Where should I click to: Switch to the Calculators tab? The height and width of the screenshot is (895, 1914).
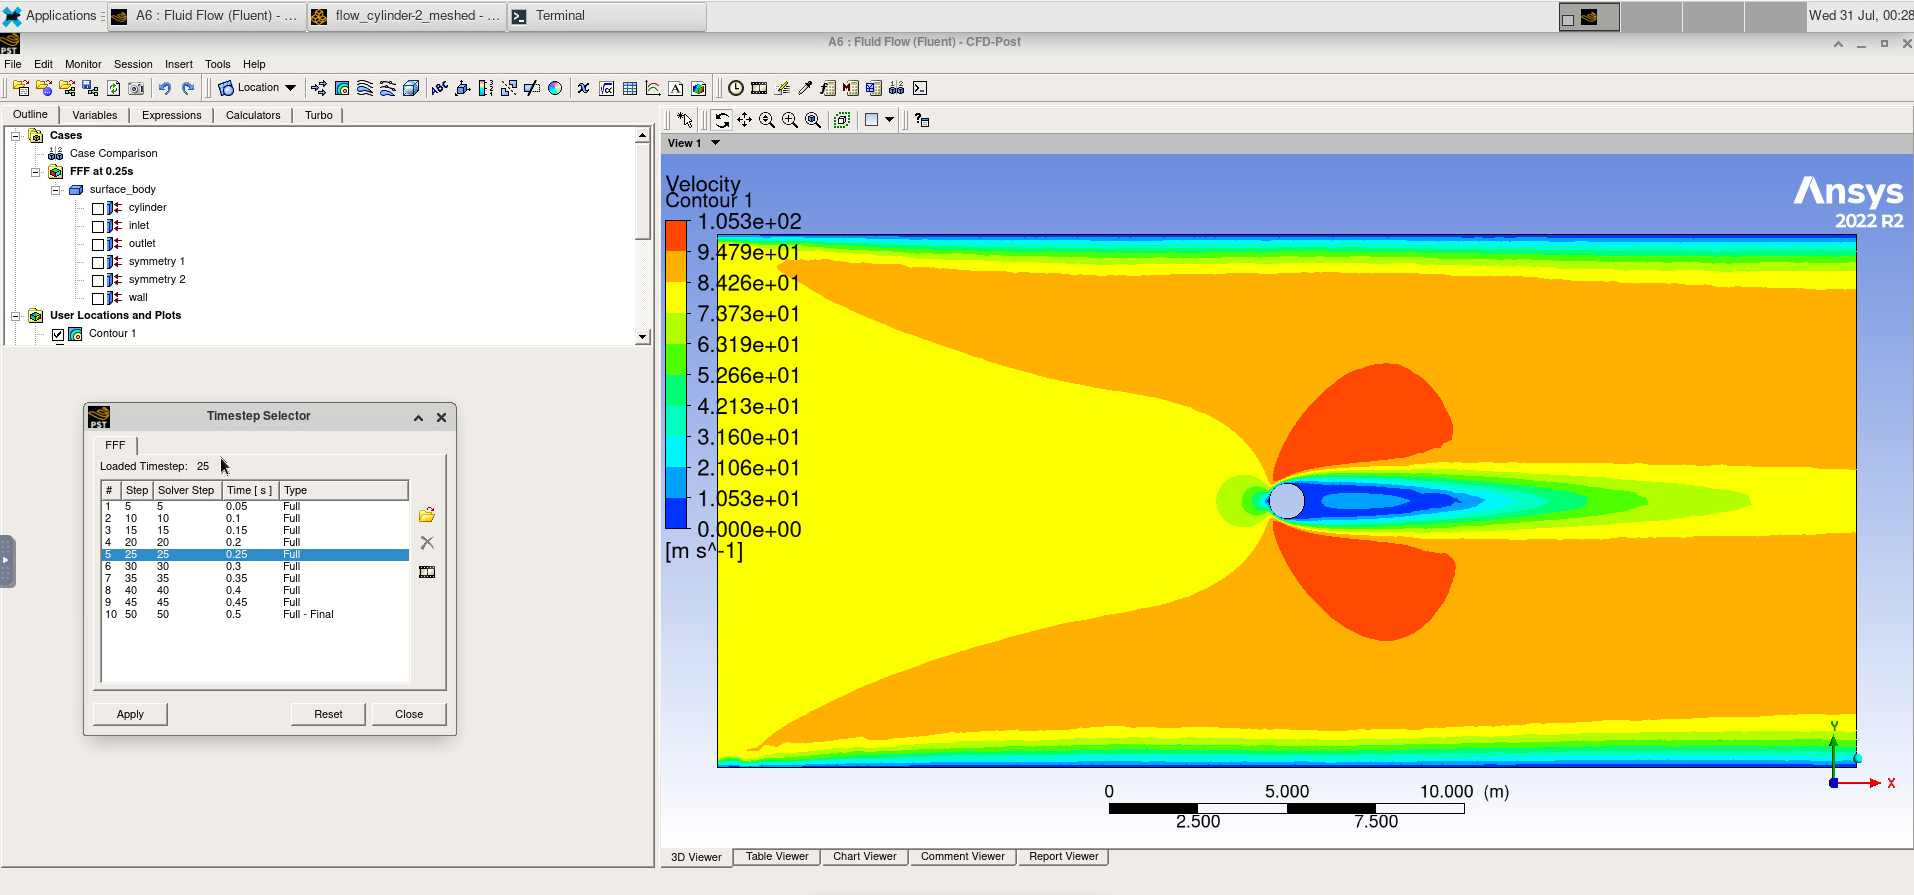(253, 115)
